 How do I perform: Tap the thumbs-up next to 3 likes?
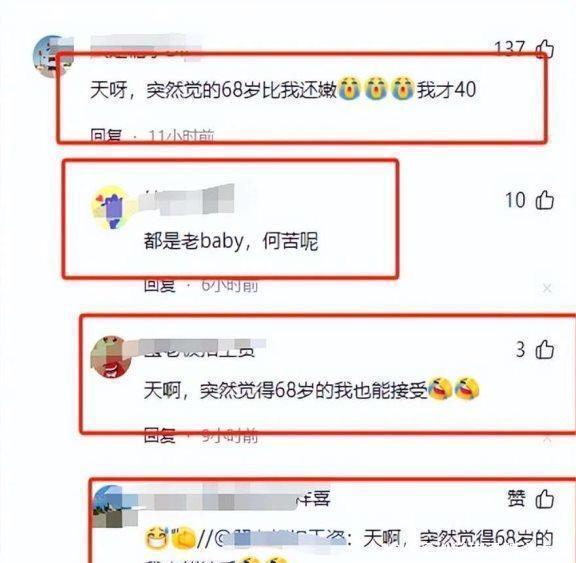(x=544, y=349)
